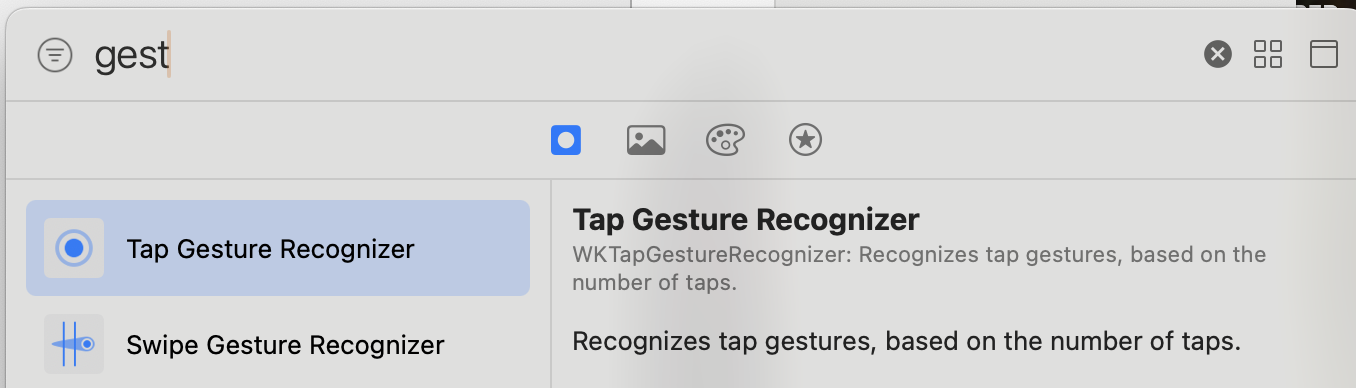
Task: Clear the search text with the X button
Action: 1217,54
